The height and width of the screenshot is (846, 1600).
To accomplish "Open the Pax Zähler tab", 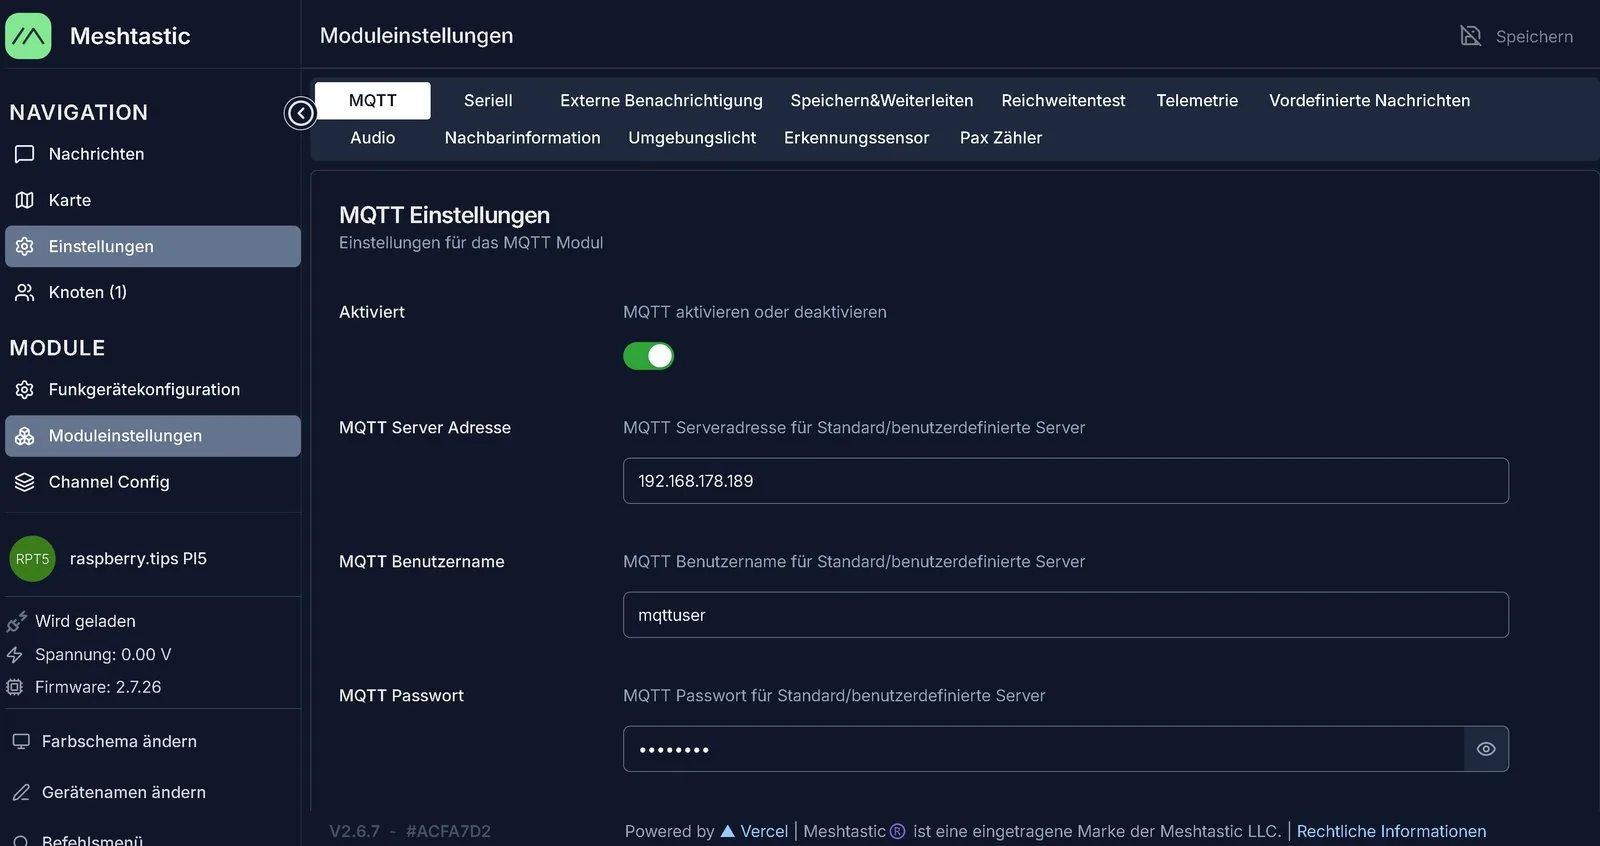I will point(1001,138).
